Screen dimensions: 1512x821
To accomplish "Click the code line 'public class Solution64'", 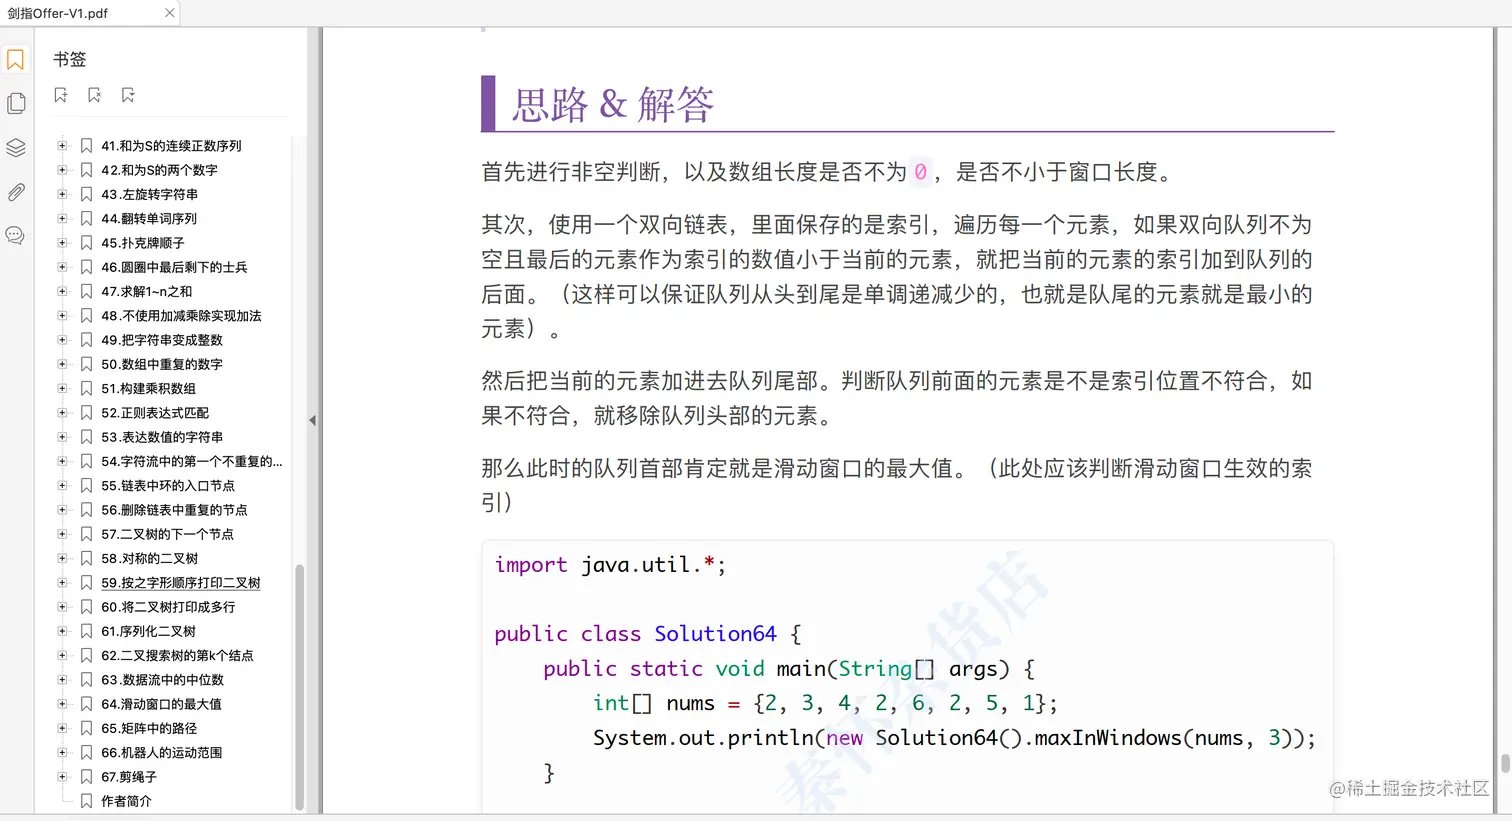I will [x=647, y=634].
